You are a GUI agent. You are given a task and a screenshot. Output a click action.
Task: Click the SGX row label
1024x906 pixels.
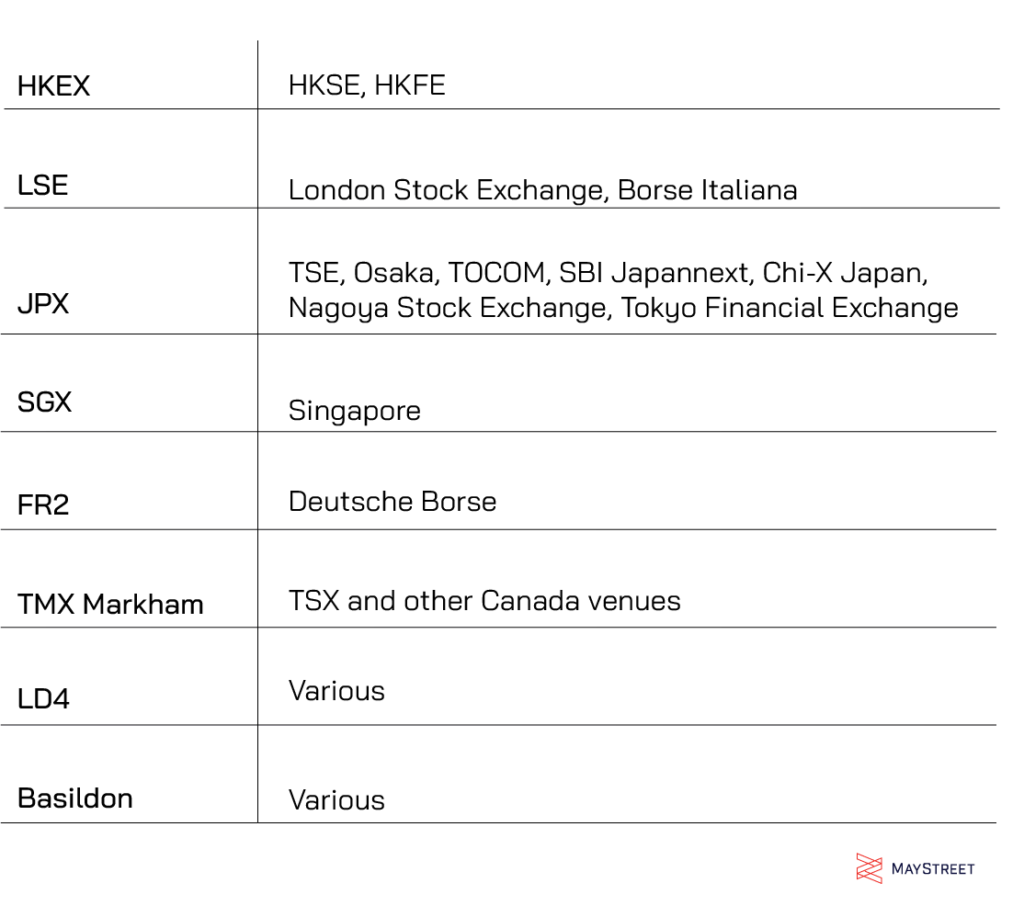[44, 402]
